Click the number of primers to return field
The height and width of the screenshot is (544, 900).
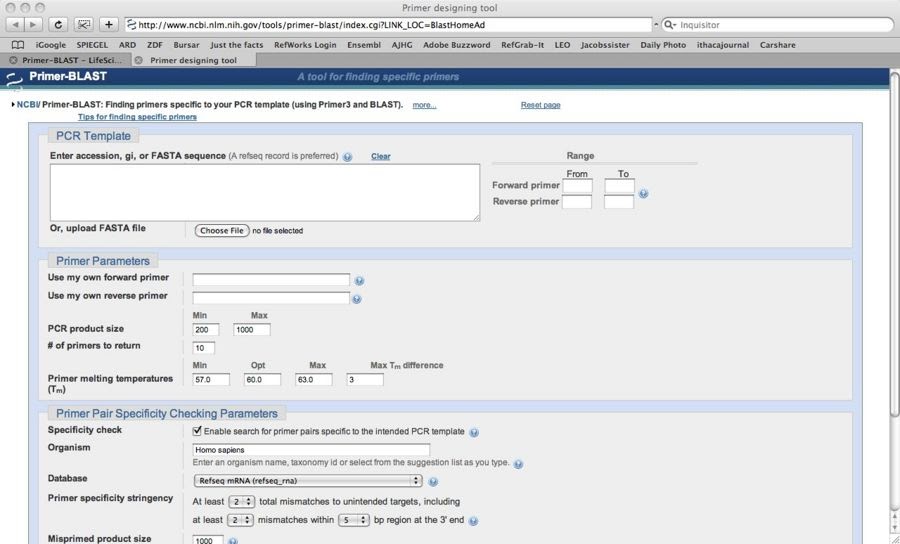tap(204, 348)
